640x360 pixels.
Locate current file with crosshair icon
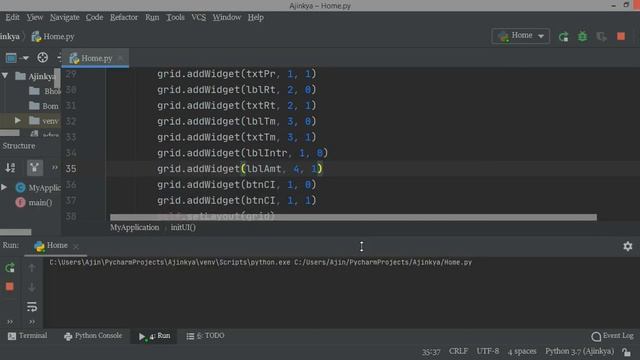(42, 58)
